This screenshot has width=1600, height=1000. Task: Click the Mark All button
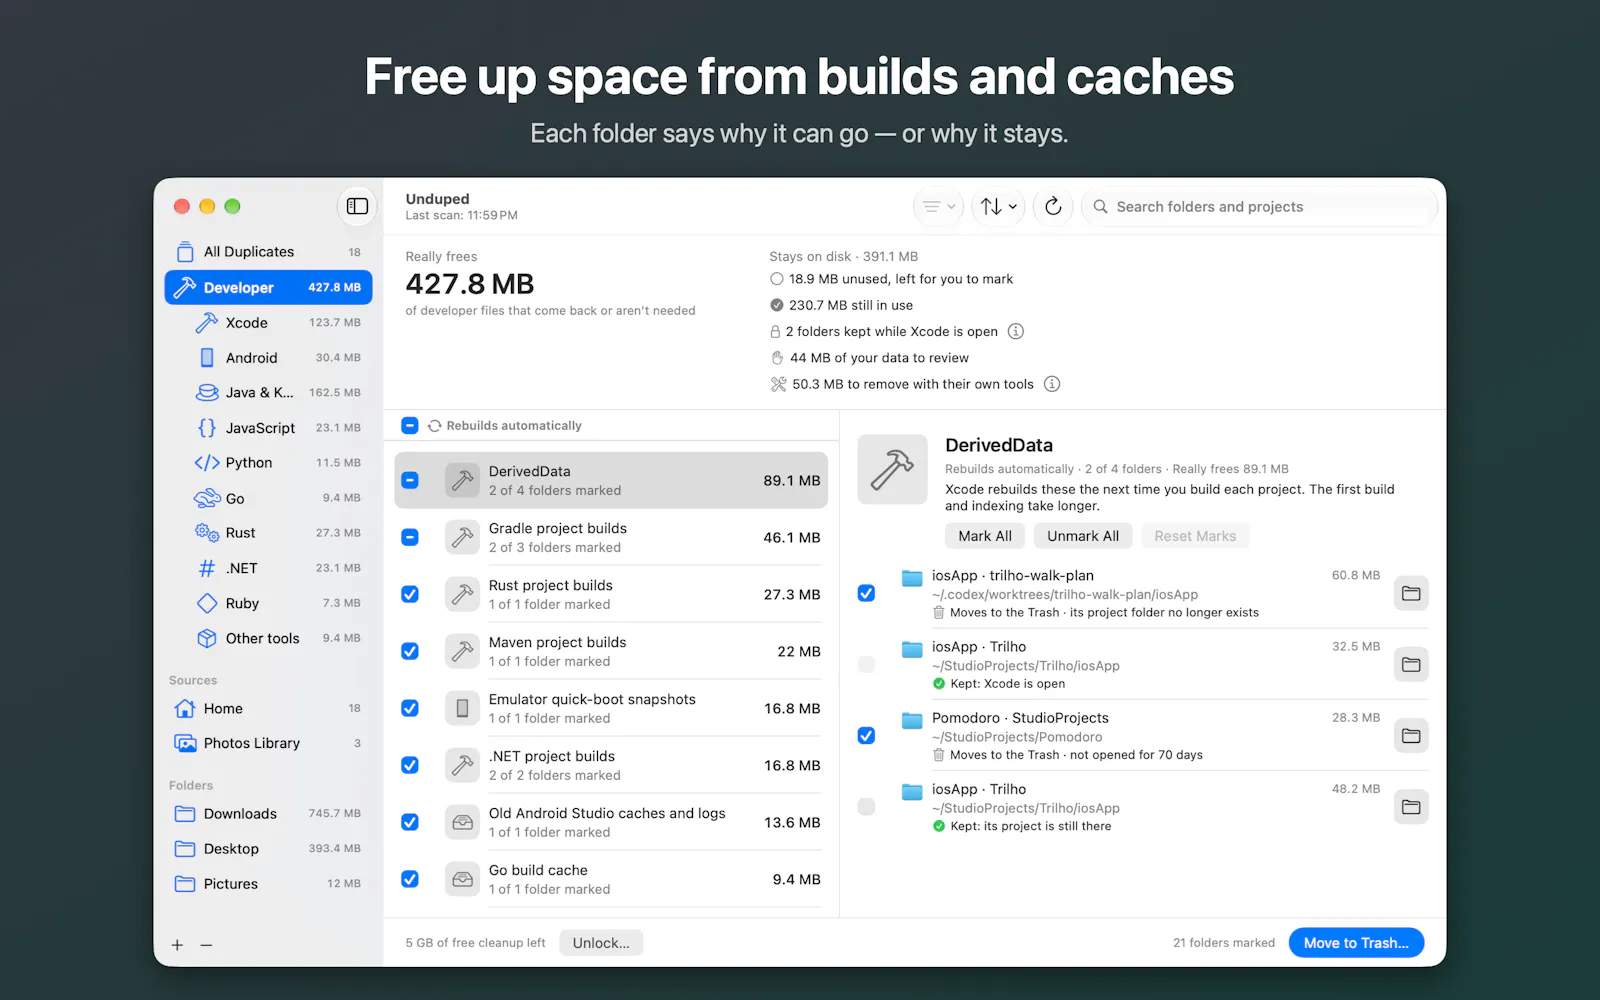(x=985, y=536)
